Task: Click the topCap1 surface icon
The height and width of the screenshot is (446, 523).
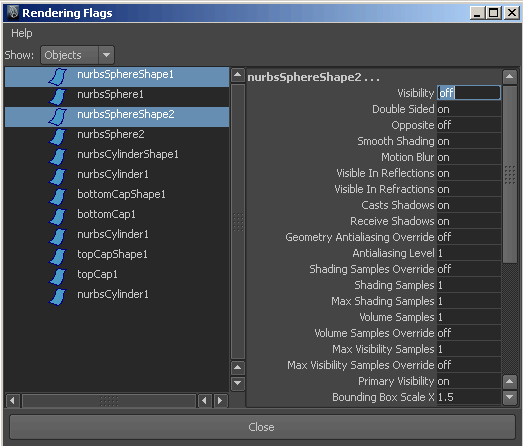Action: click(x=58, y=277)
